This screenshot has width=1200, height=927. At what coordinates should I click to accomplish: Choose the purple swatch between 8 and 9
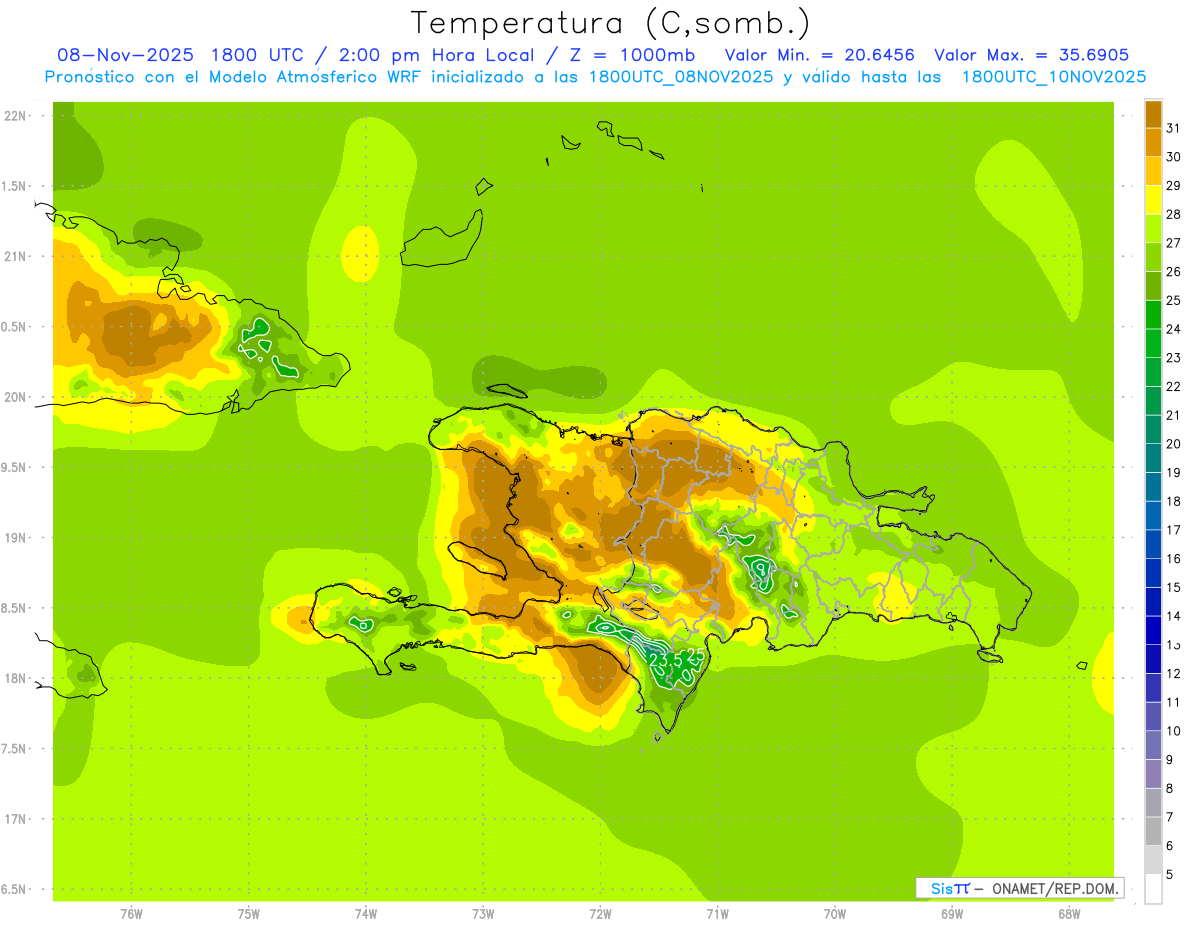pyautogui.click(x=1153, y=774)
